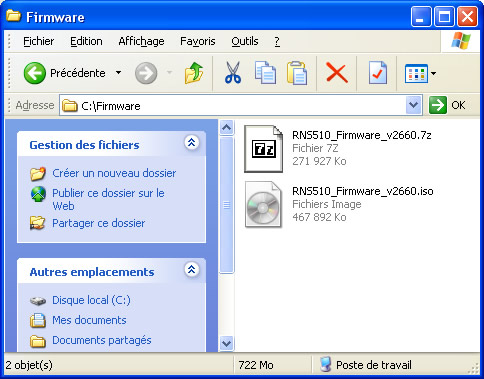Screen dimensions: 484x379
Task: Click the clipboard Paste icon
Action: tap(297, 73)
